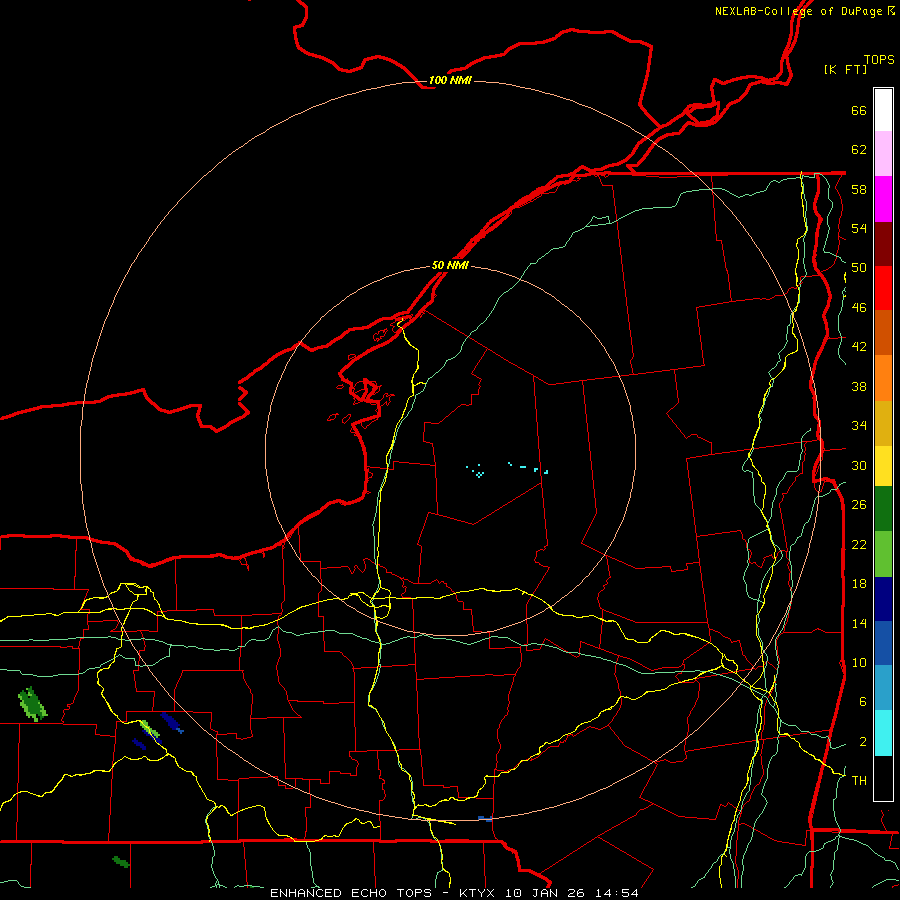Click the large light-green echo at far left
900x900 pixels.
point(32,704)
